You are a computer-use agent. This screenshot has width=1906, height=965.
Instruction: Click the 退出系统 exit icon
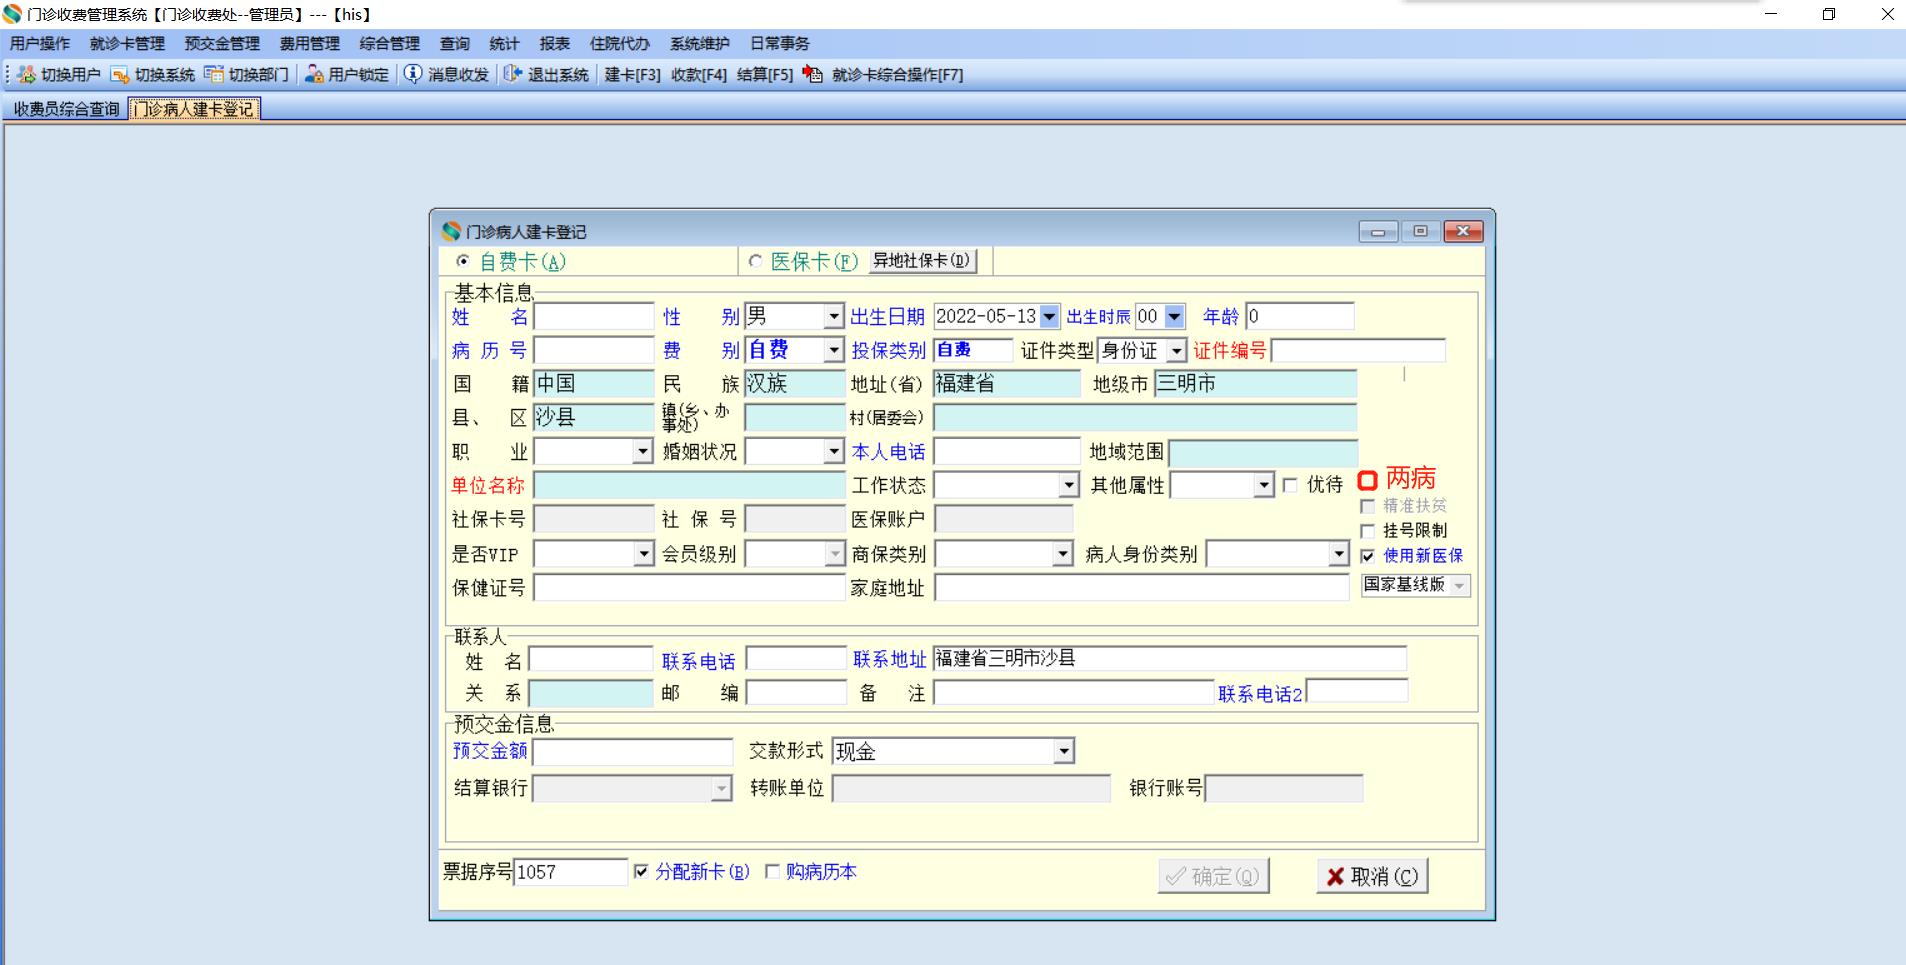pyautogui.click(x=513, y=75)
